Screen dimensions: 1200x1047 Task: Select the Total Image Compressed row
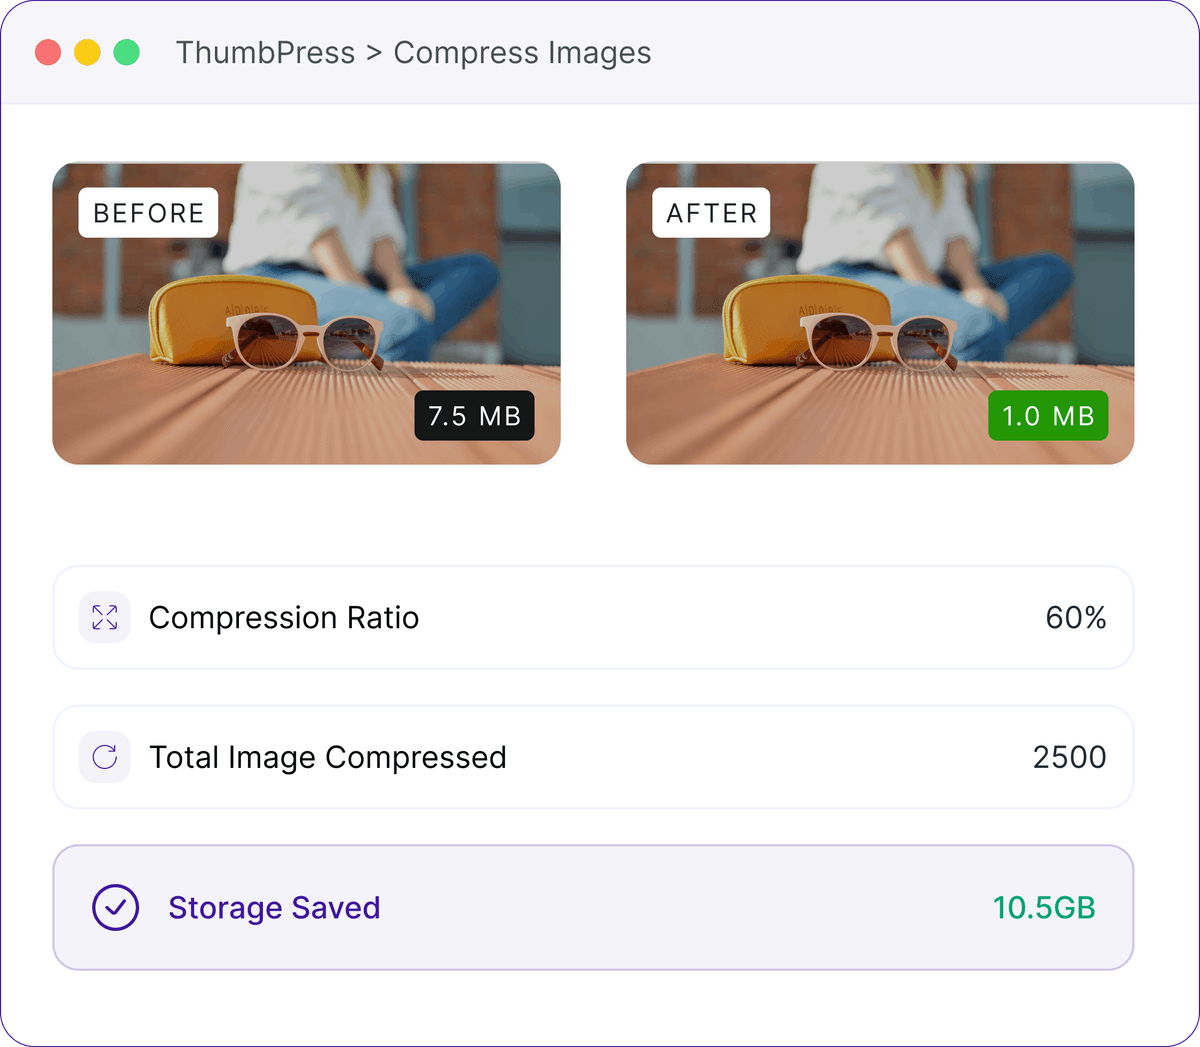tap(593, 757)
